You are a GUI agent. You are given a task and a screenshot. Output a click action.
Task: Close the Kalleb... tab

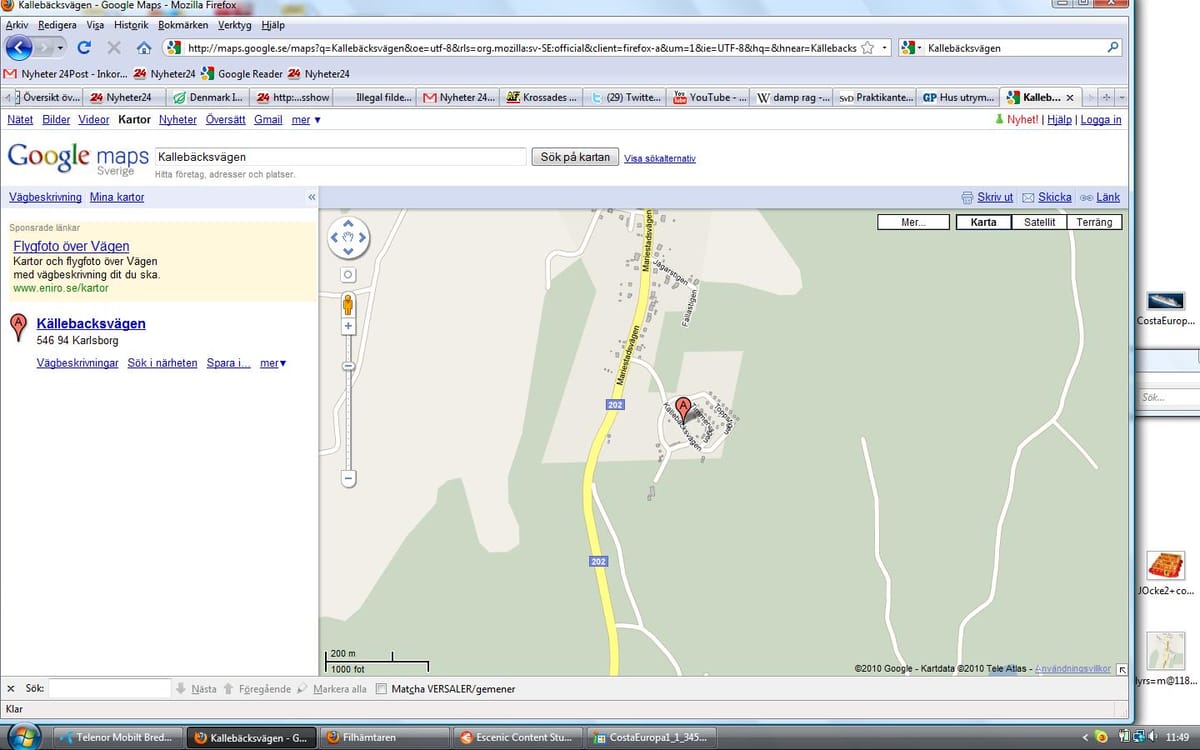1069,98
